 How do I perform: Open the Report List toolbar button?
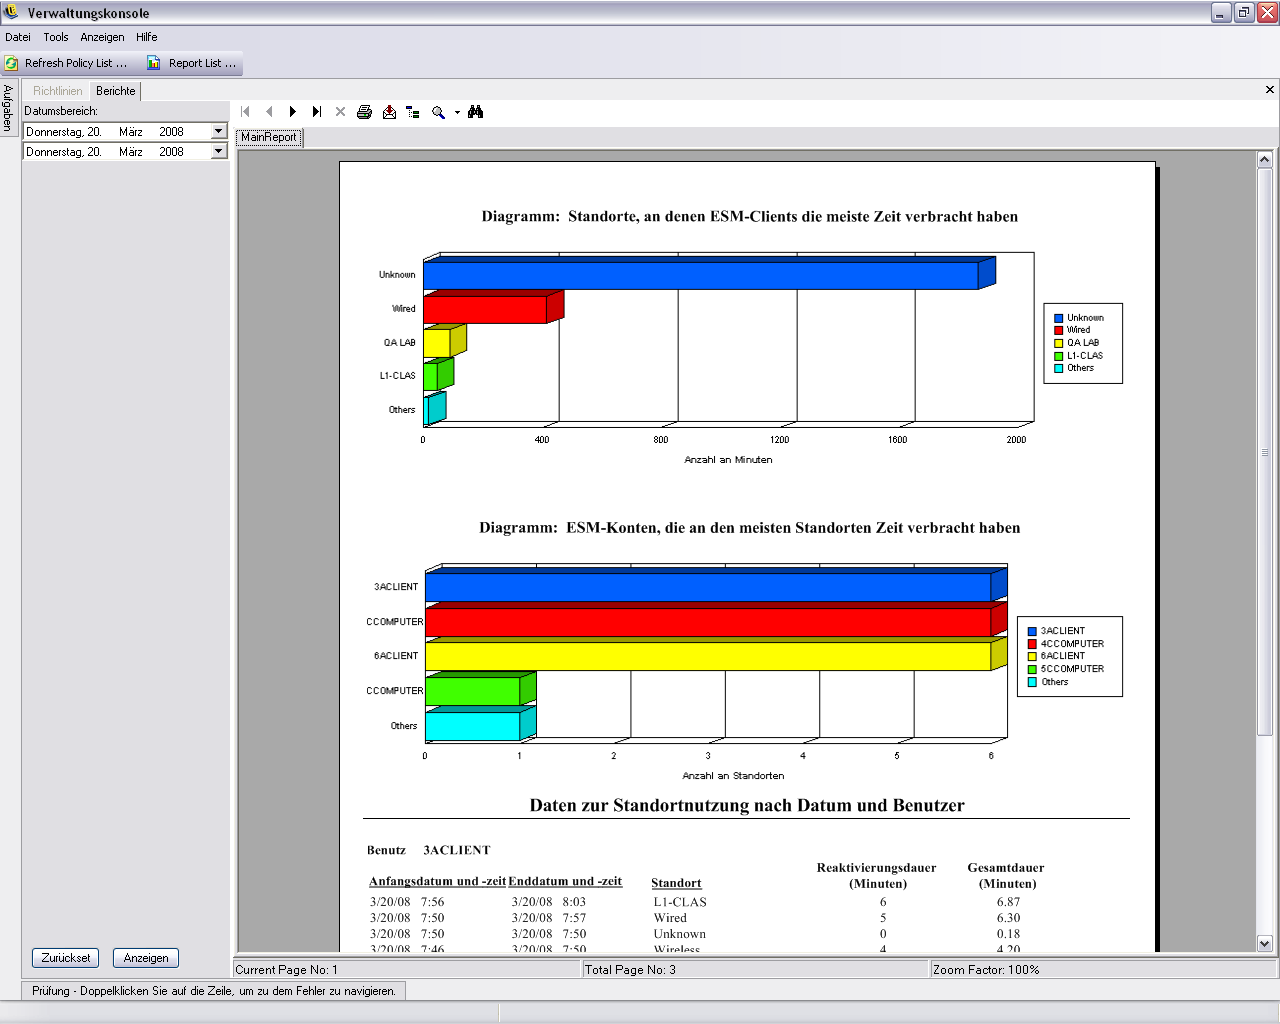192,63
